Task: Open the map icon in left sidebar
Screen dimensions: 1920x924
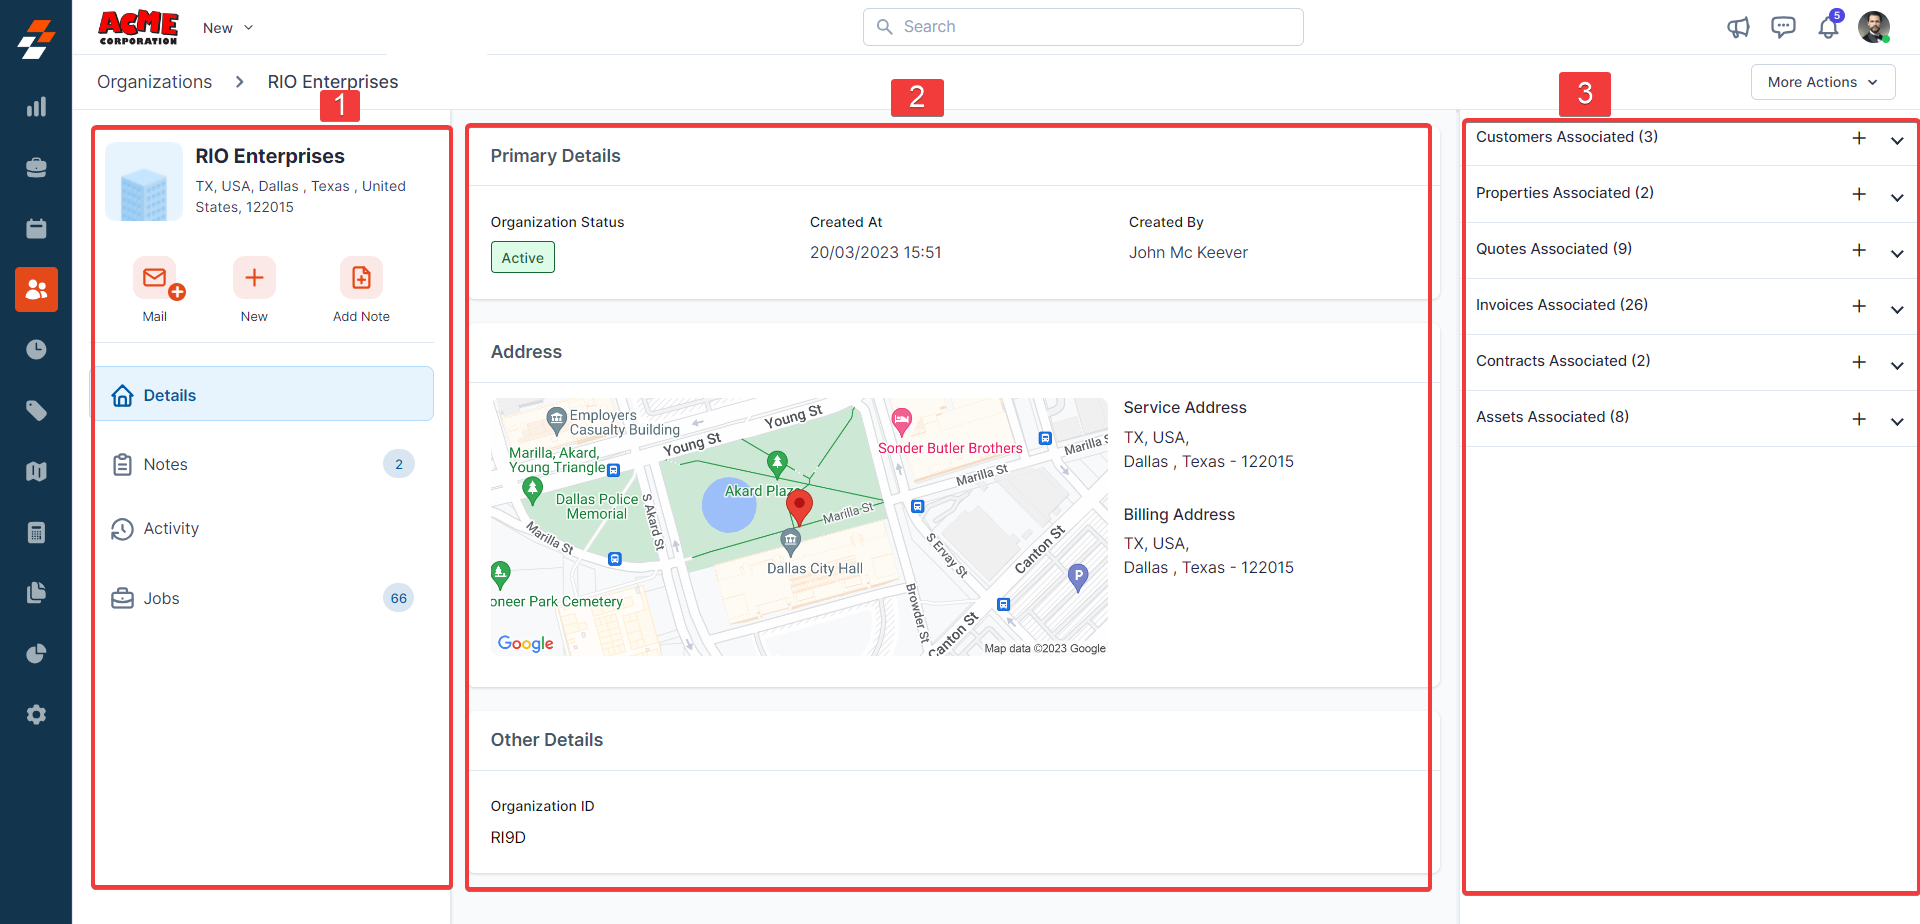Action: 36,472
